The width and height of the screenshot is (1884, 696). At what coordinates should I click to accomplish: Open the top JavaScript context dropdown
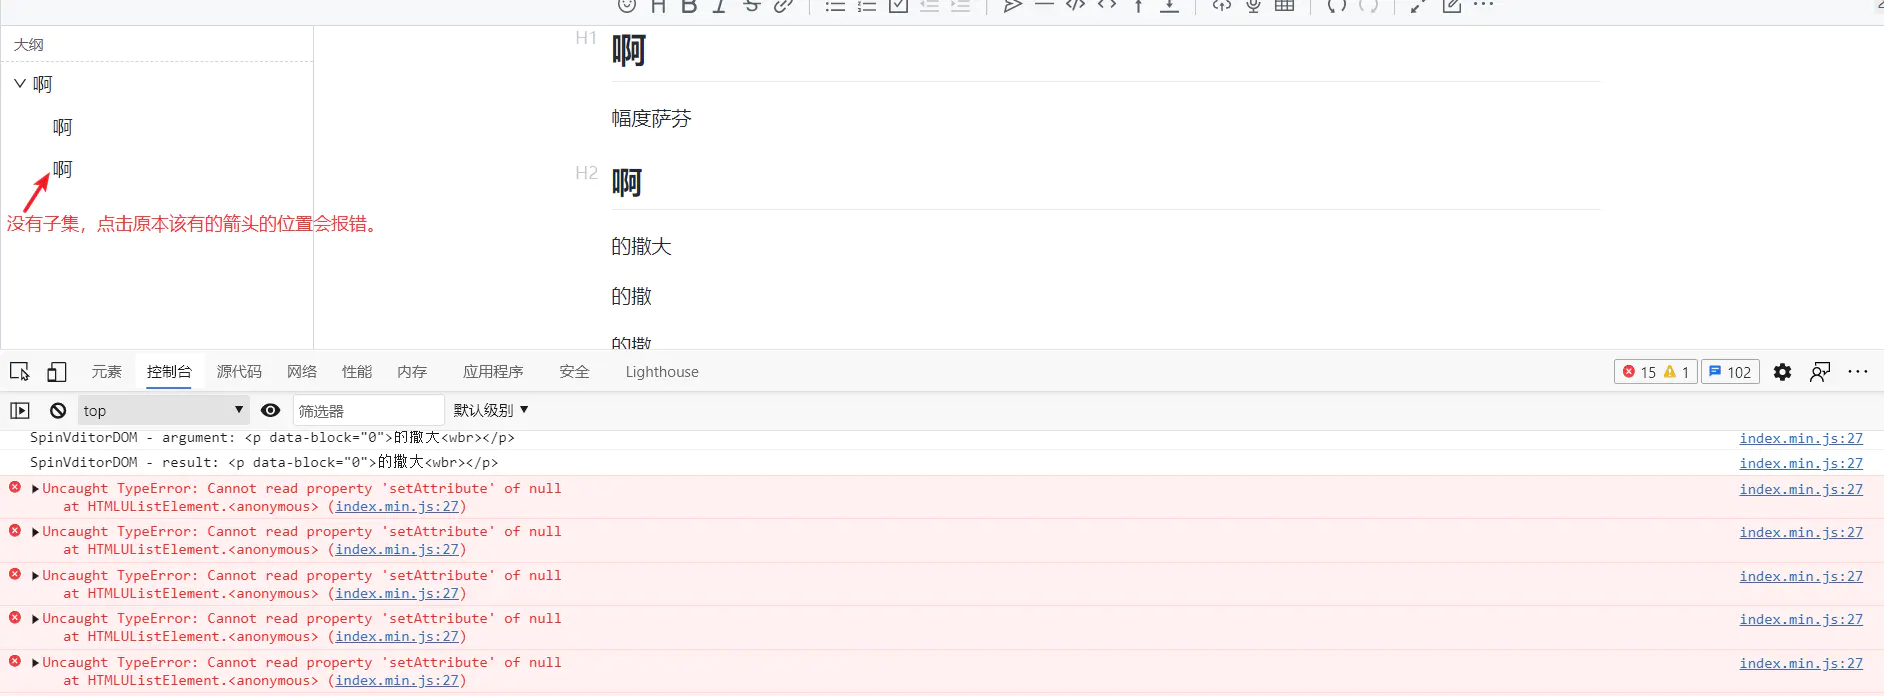point(163,411)
